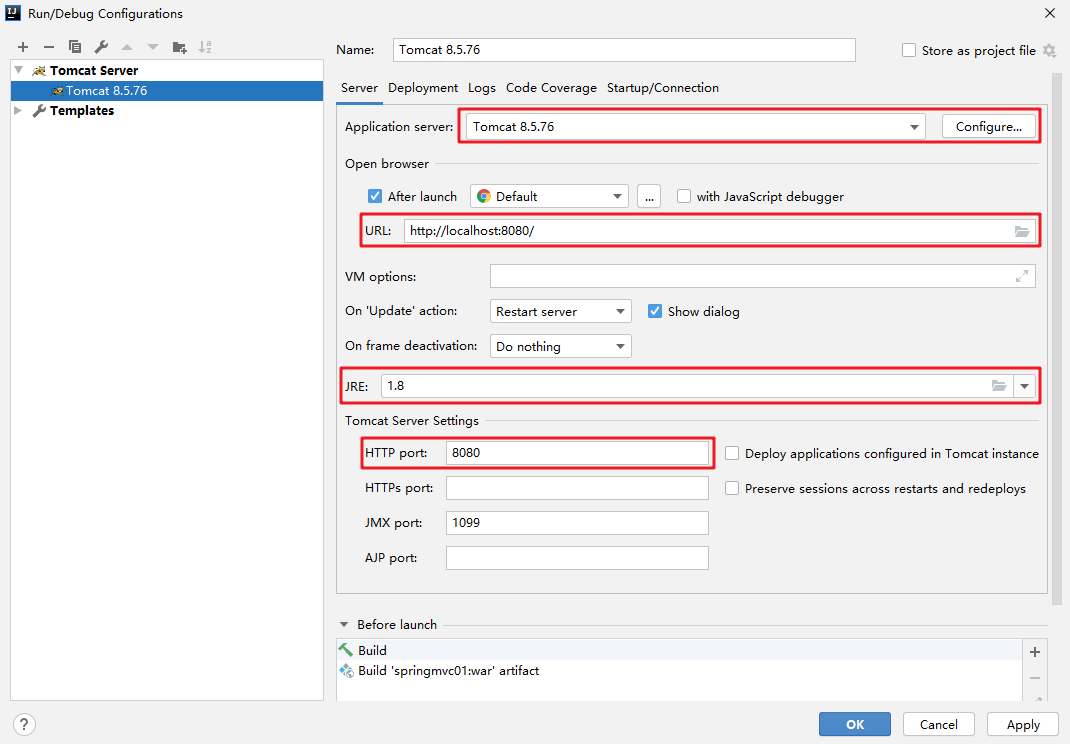1070x744 pixels.
Task: Click the Add New Configuration plus icon
Action: (x=23, y=47)
